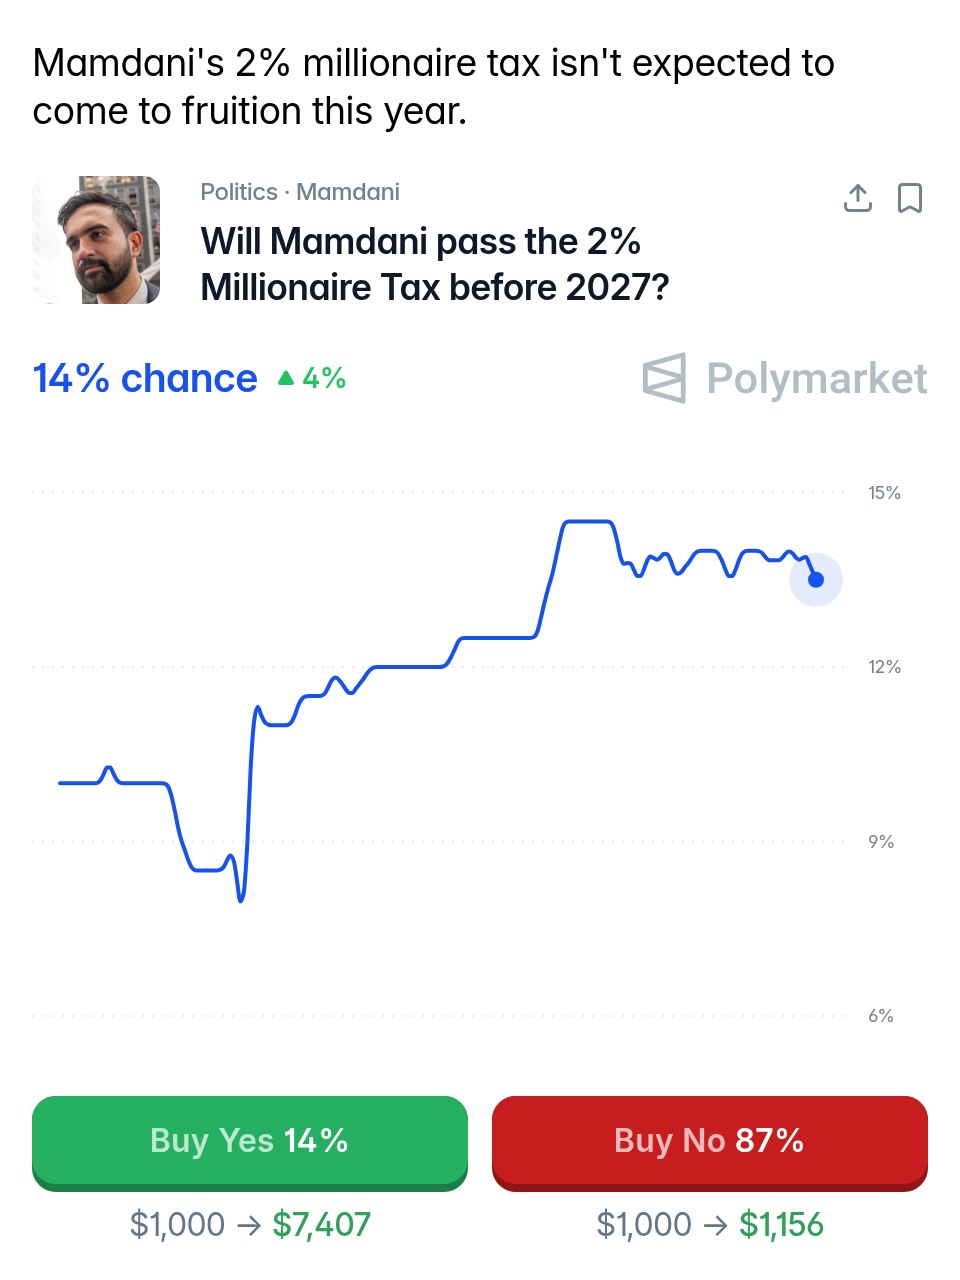Click the $7,407 Yes payout text
Image resolution: width=960 pixels, height=1280 pixels.
321,1224
